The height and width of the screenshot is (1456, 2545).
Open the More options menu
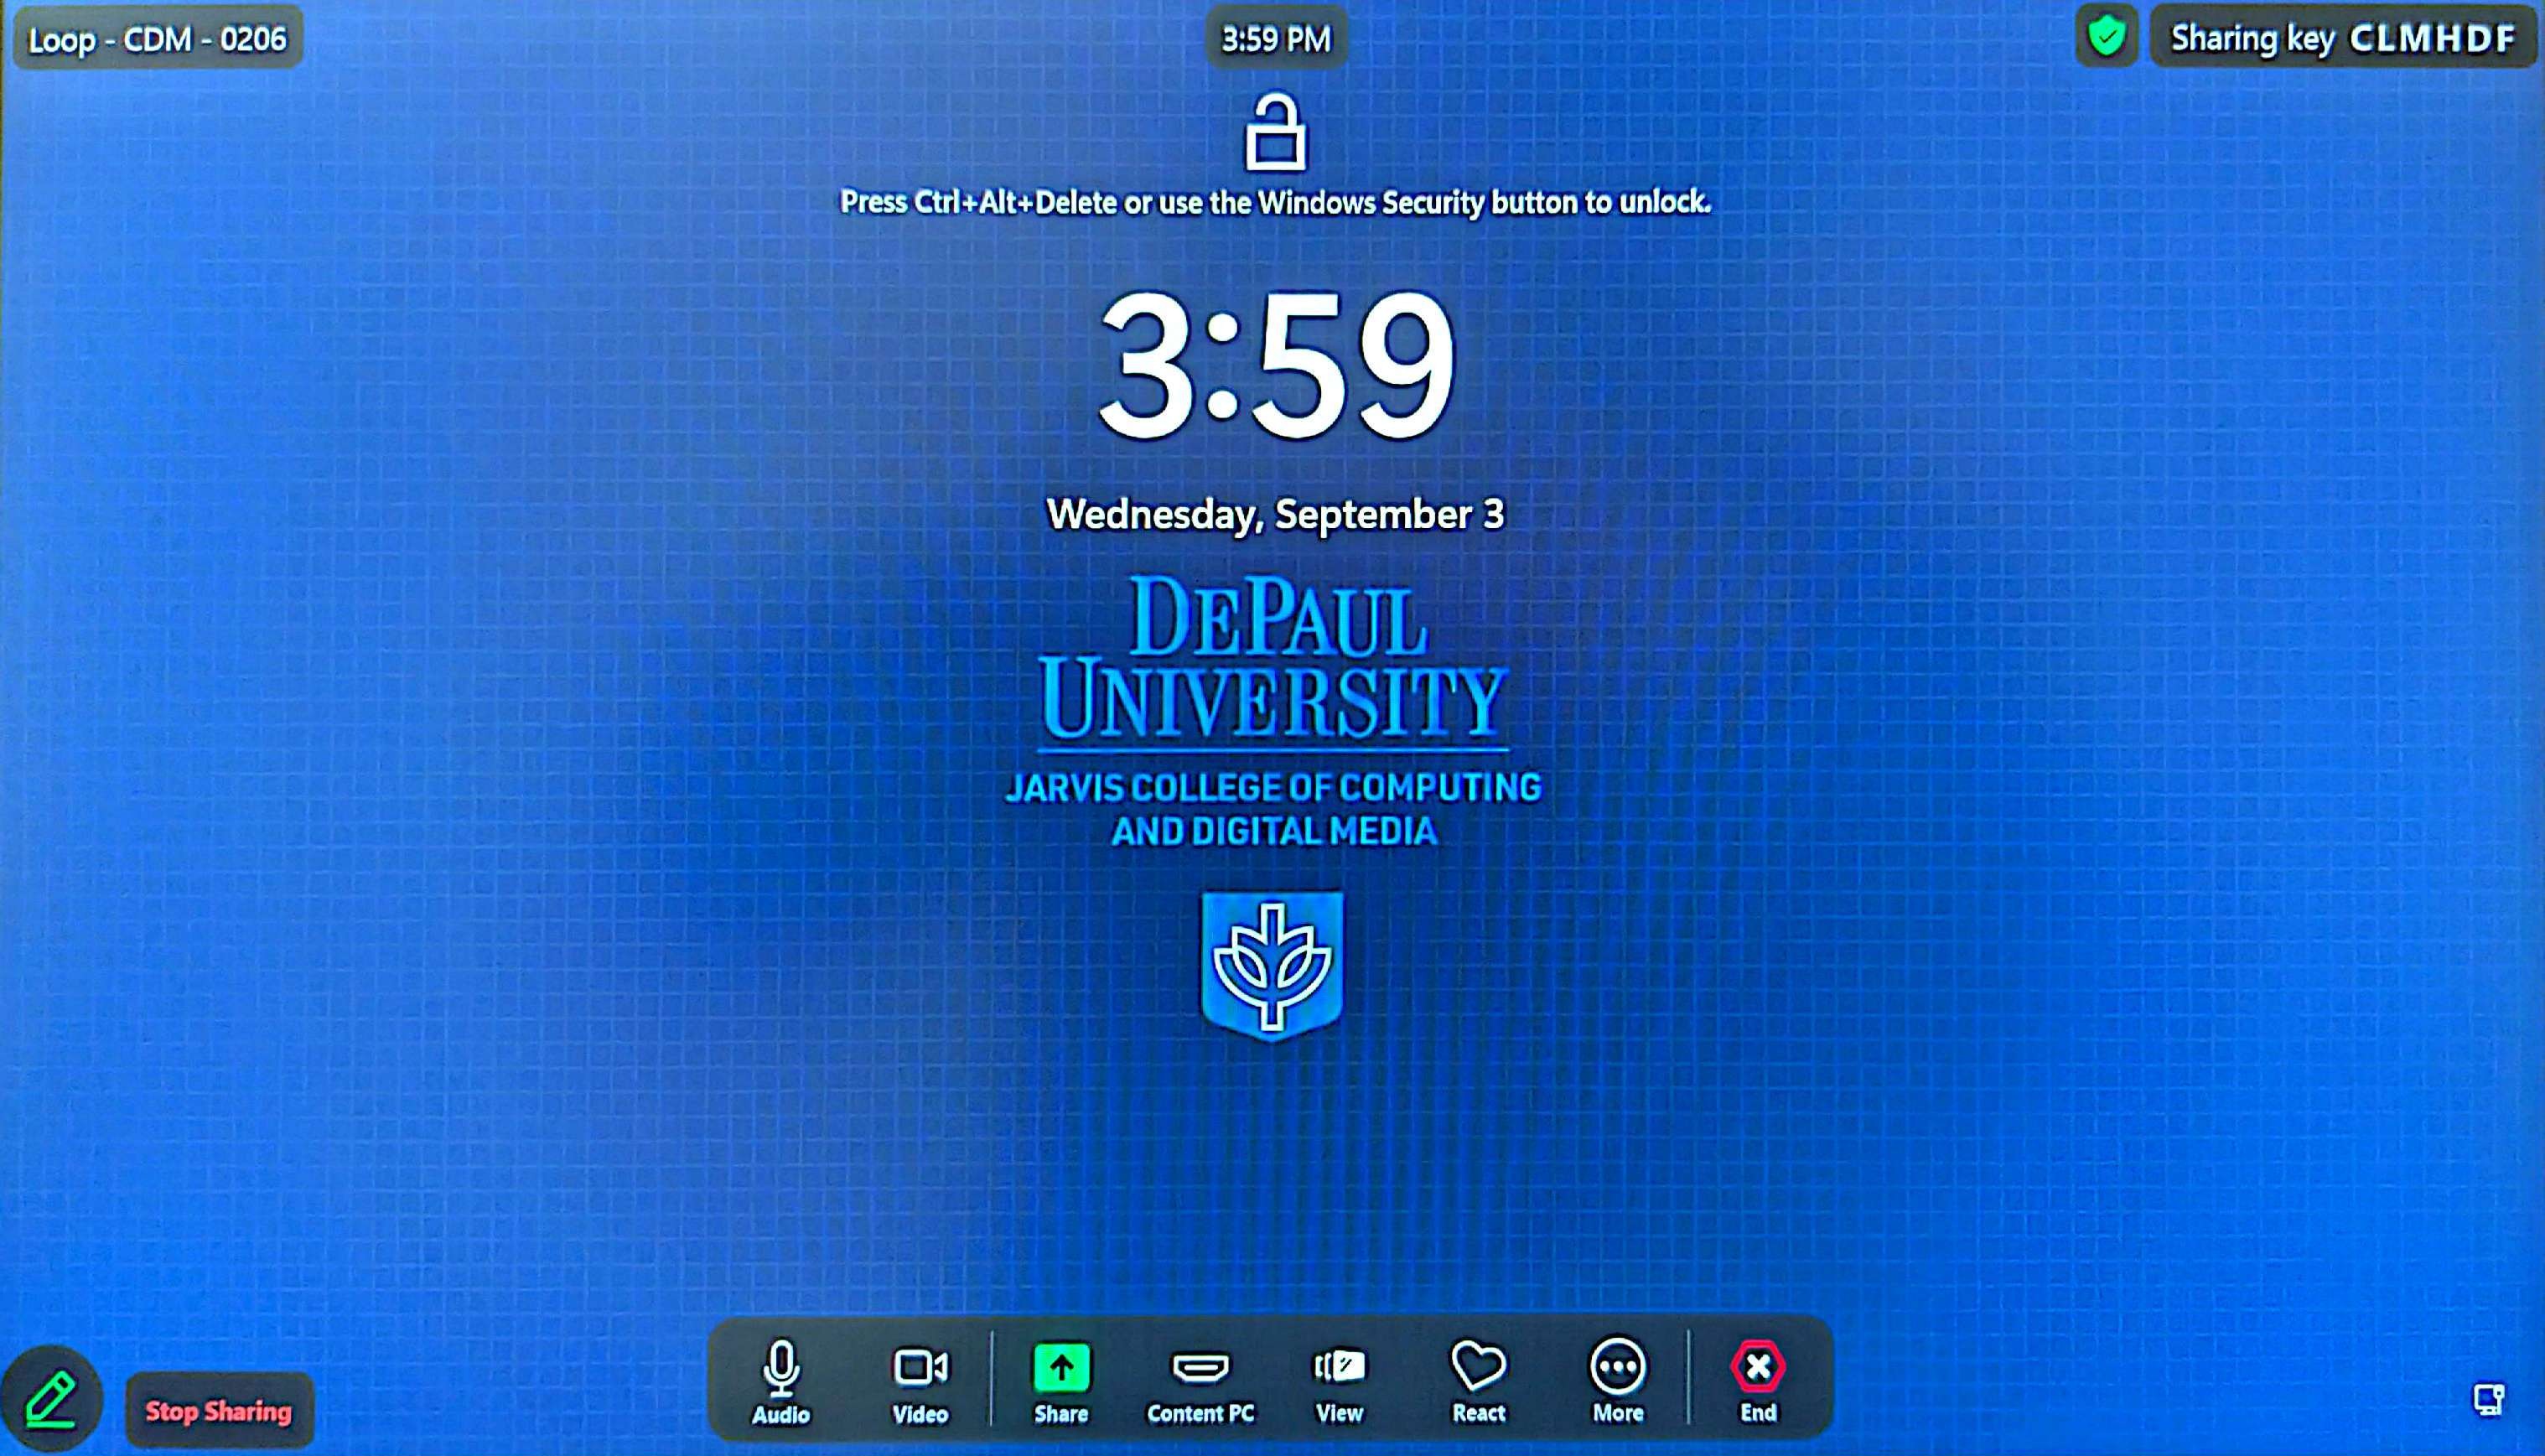click(1617, 1382)
